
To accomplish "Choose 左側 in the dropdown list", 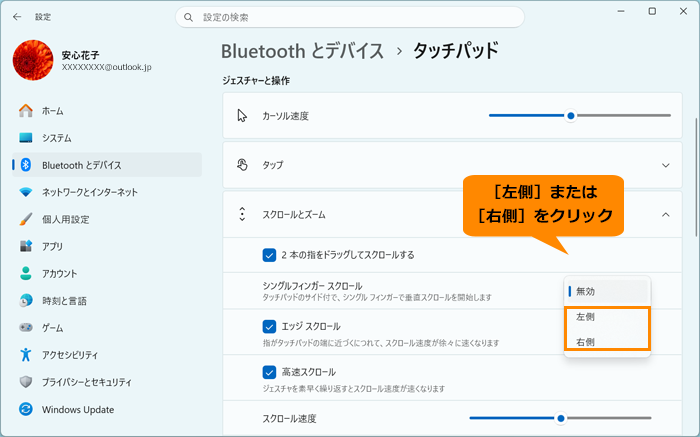I will click(607, 317).
